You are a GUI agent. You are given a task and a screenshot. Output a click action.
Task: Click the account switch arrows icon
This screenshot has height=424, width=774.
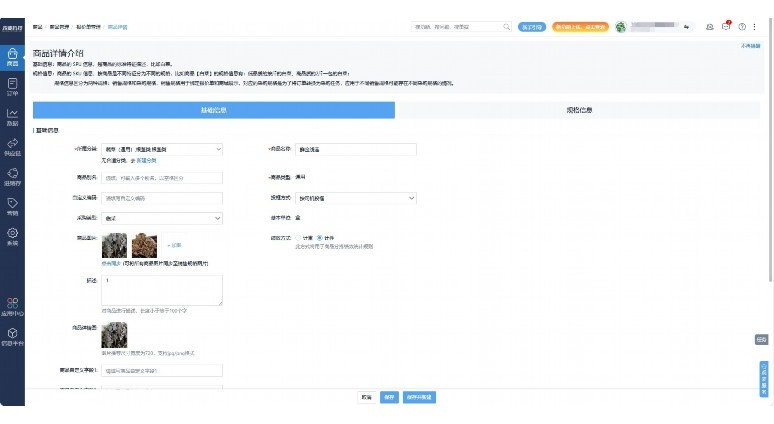pos(686,27)
